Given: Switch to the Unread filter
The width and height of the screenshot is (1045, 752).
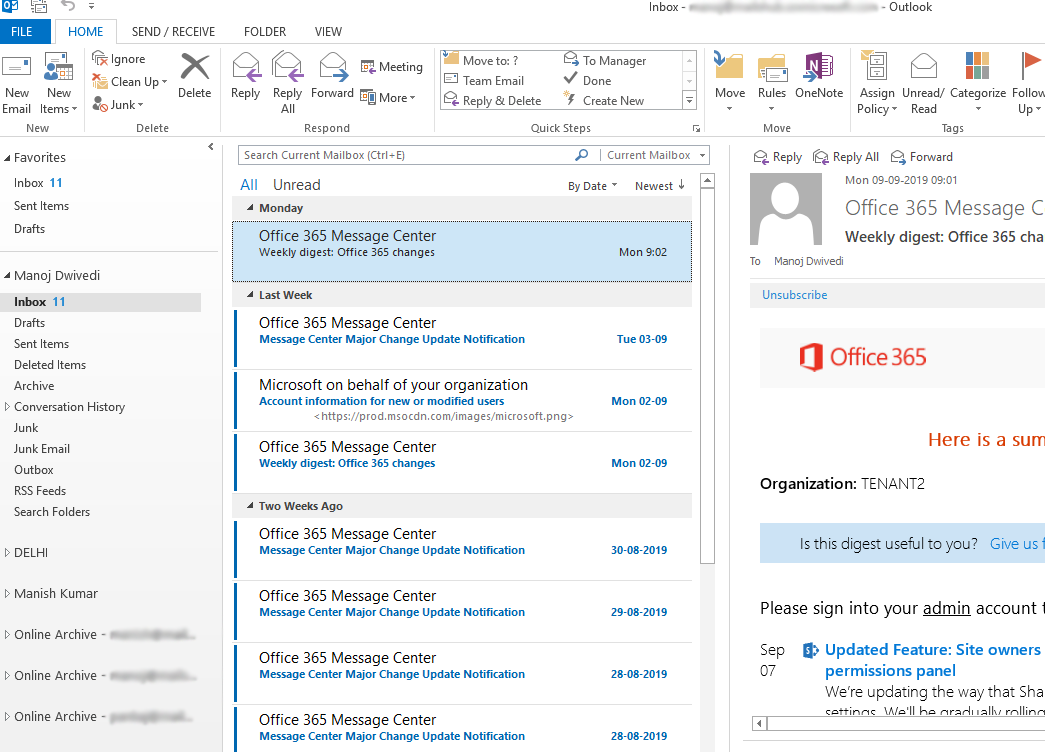Looking at the screenshot, I should [x=296, y=185].
